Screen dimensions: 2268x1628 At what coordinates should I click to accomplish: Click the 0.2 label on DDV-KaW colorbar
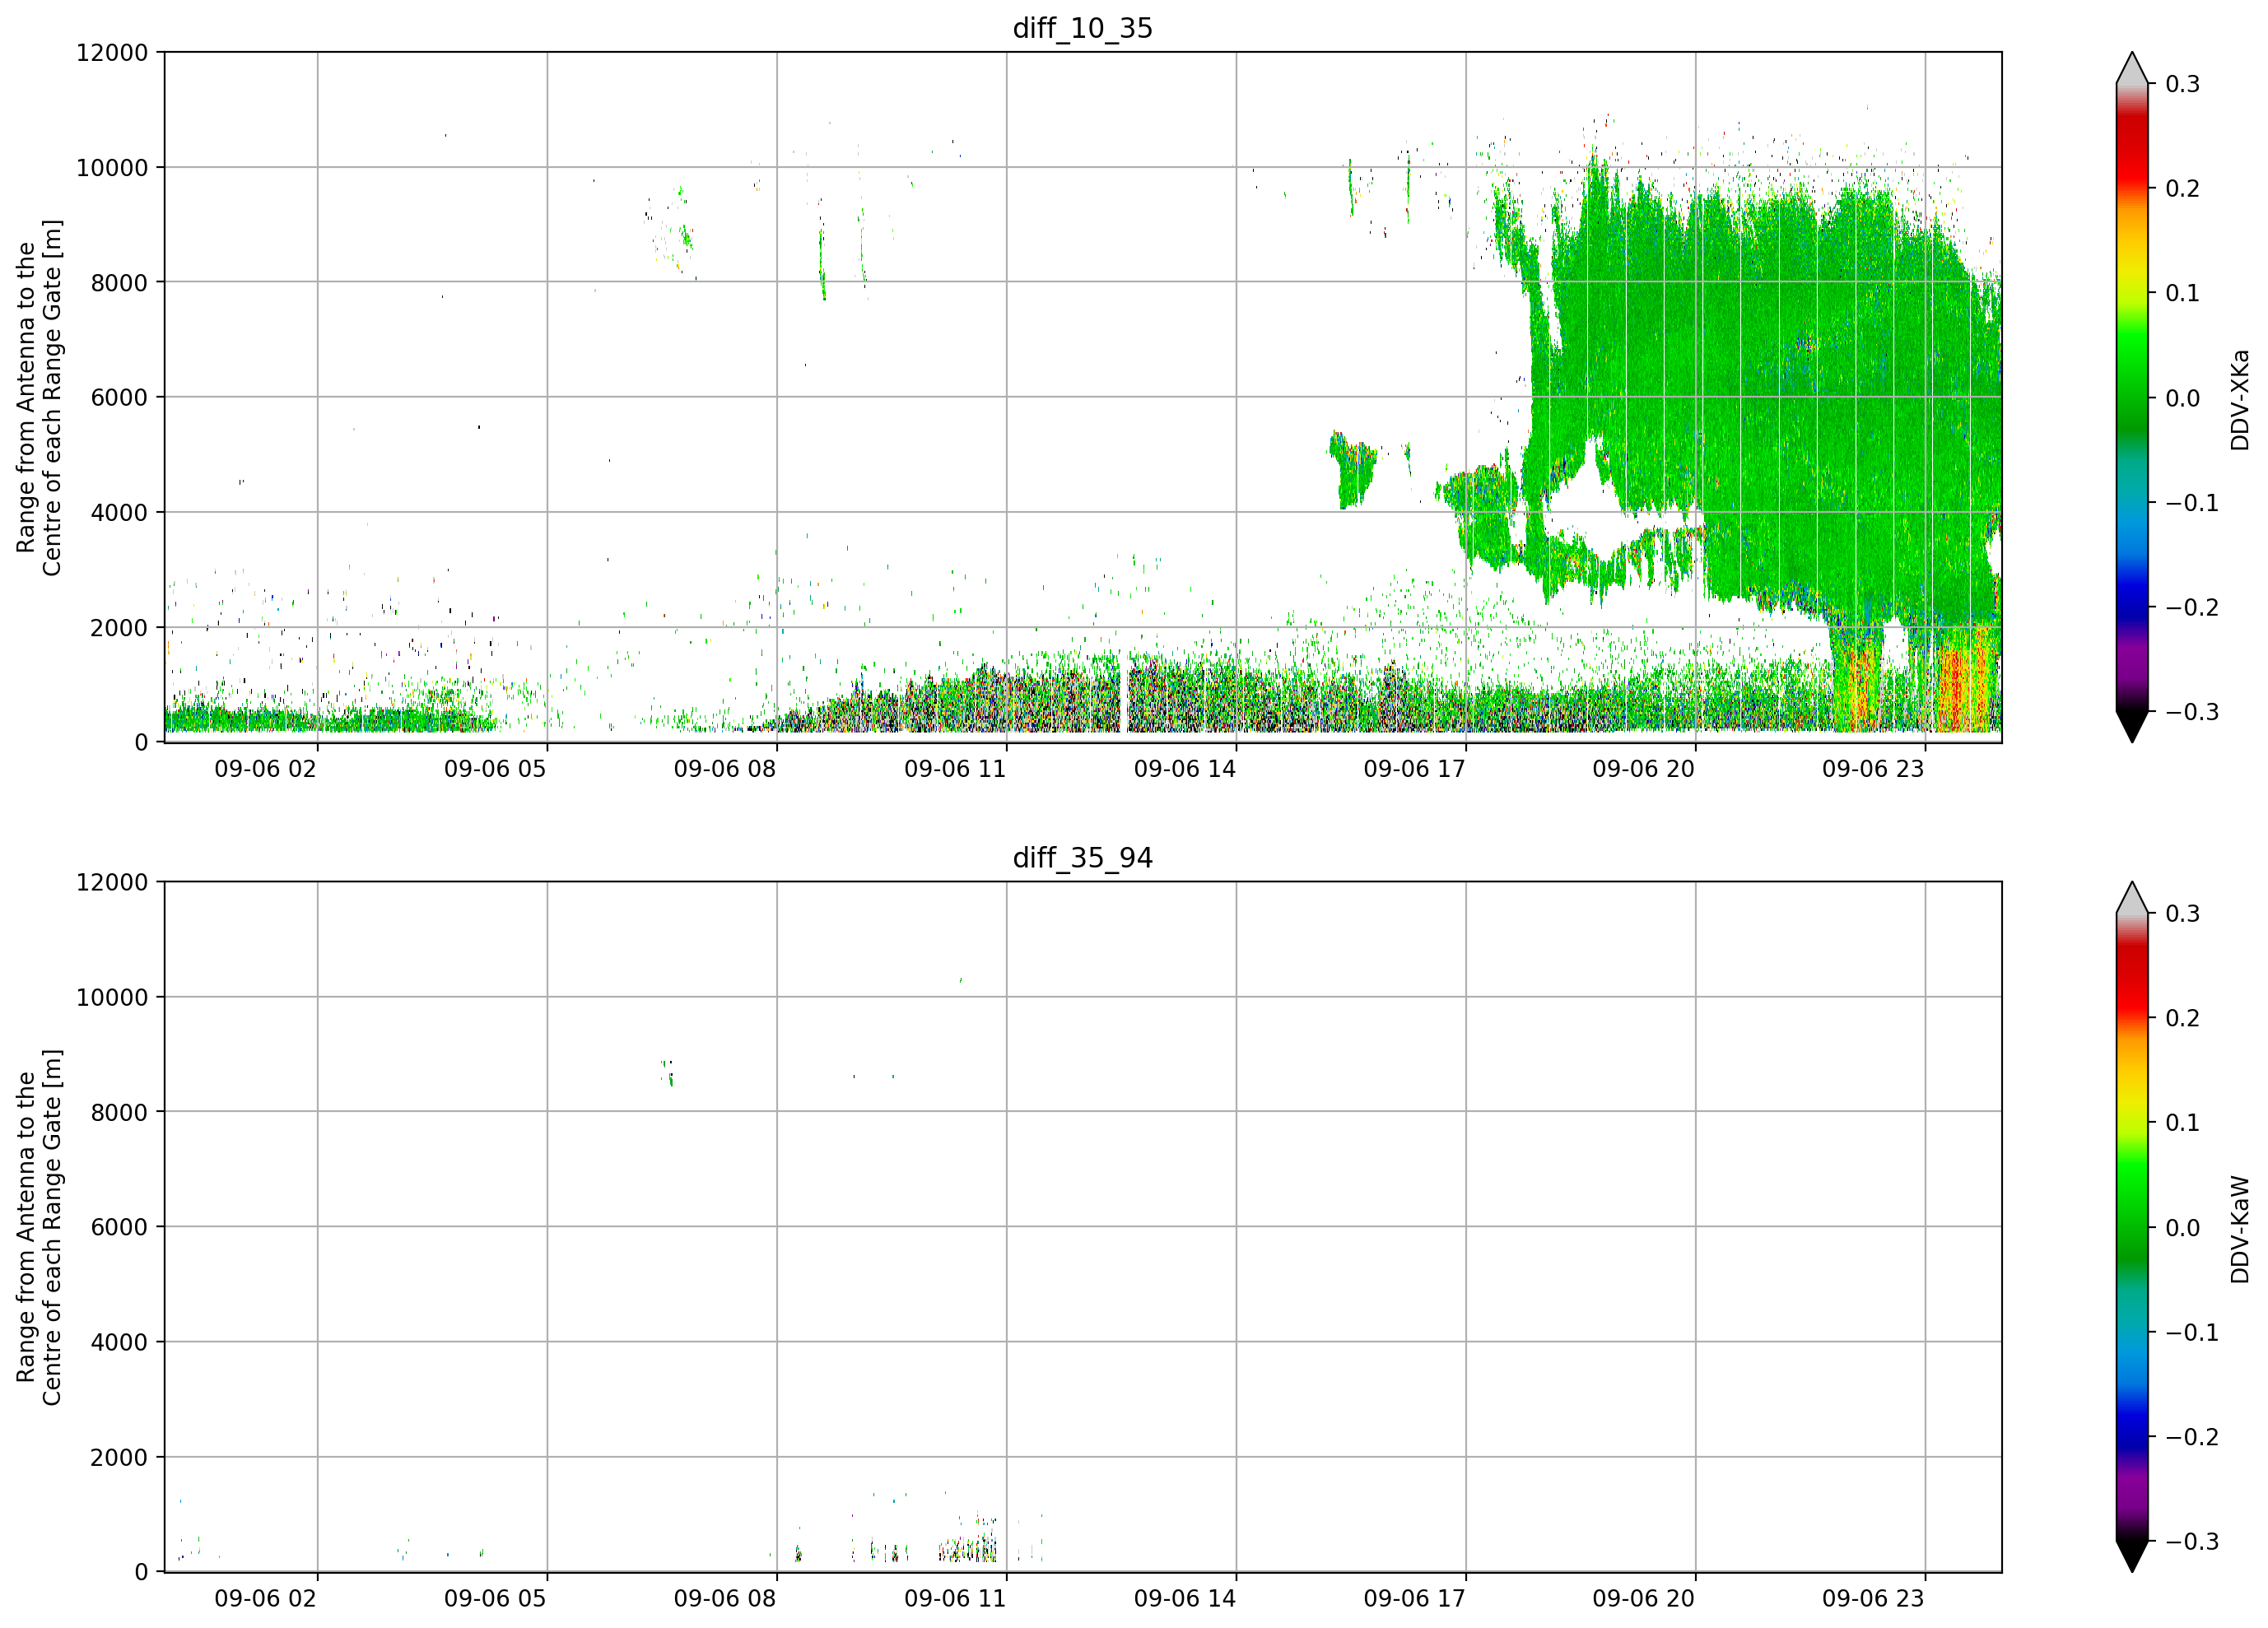pos(2183,1019)
